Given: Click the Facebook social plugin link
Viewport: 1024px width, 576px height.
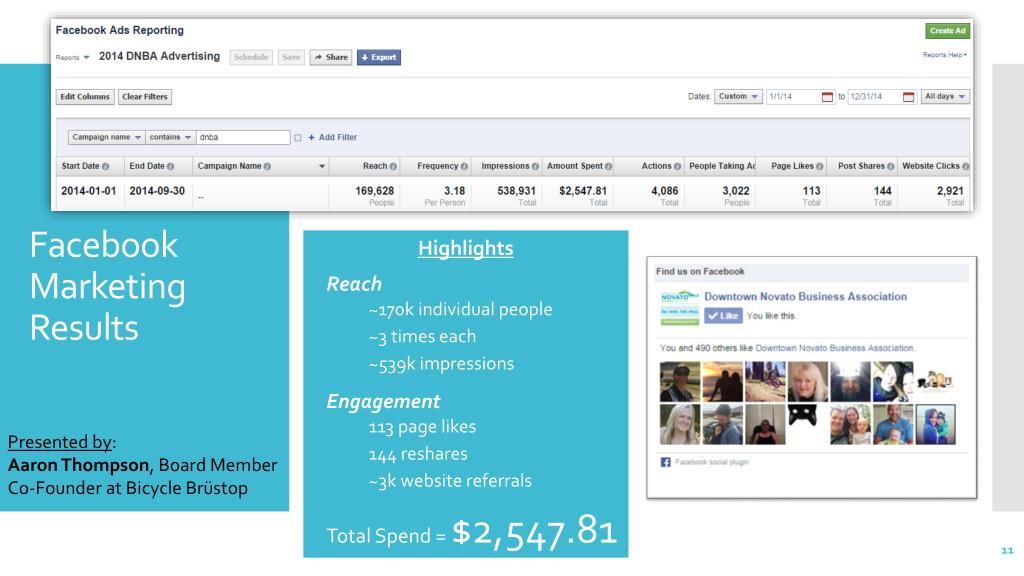Looking at the screenshot, I should 711,462.
